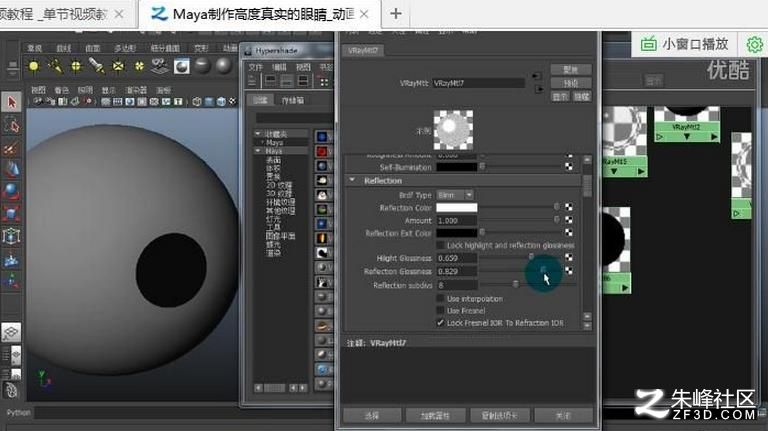Create point light from the shelf
Image resolution: width=768 pixels, height=431 pixels.
[76, 66]
